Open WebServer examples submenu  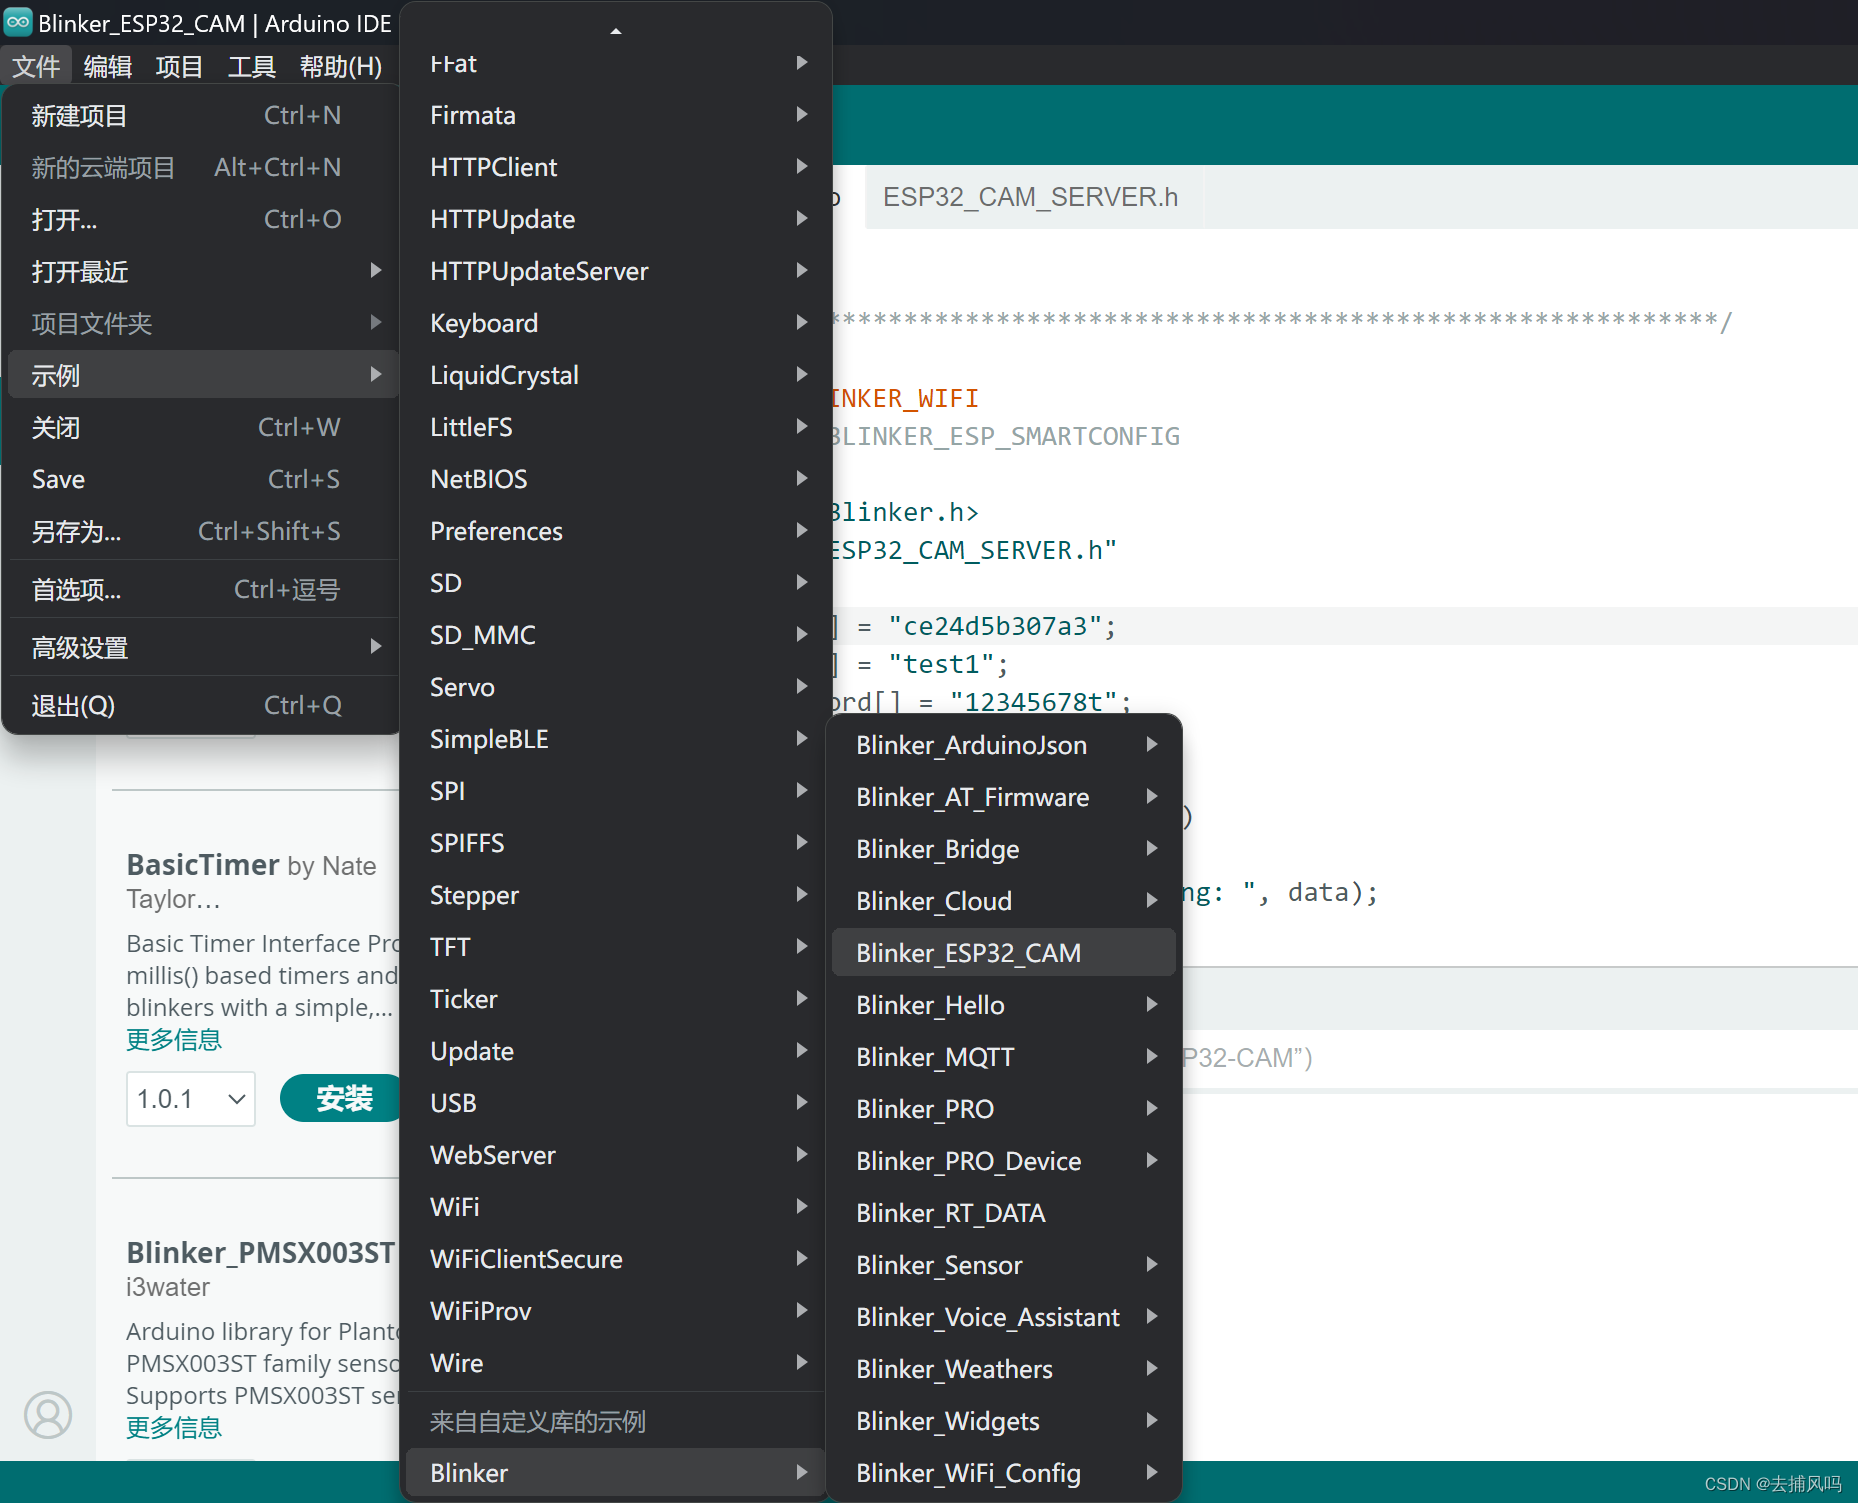(x=616, y=1155)
